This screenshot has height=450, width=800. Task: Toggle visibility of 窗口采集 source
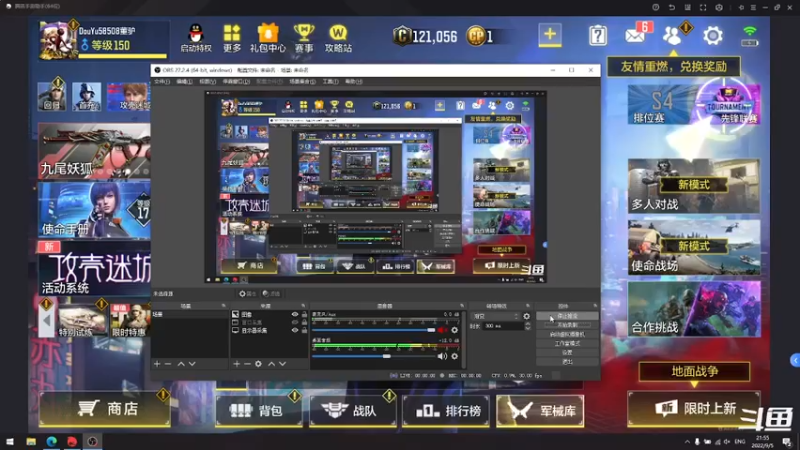coord(295,322)
